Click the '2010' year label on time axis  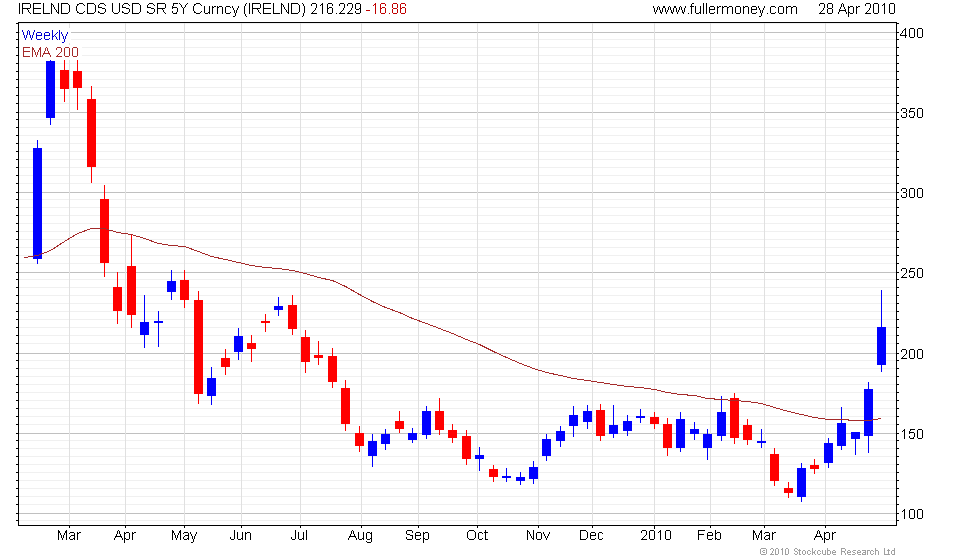click(656, 536)
